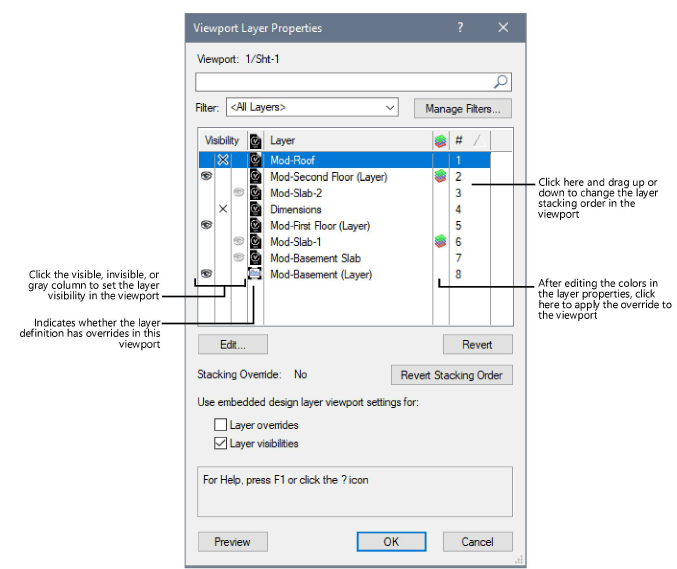Screen dimensions: 677x569
Task: Click the help question mark icon
Action: tap(460, 28)
